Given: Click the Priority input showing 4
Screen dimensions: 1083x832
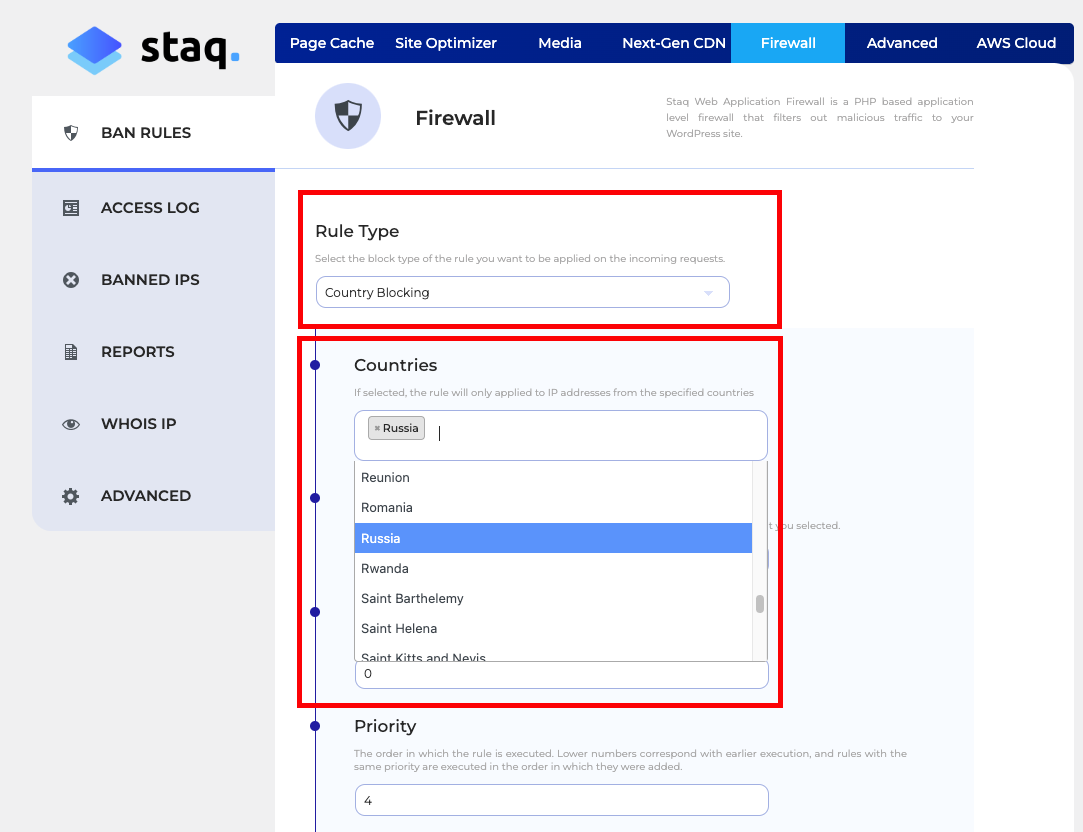Looking at the screenshot, I should click(x=561, y=800).
